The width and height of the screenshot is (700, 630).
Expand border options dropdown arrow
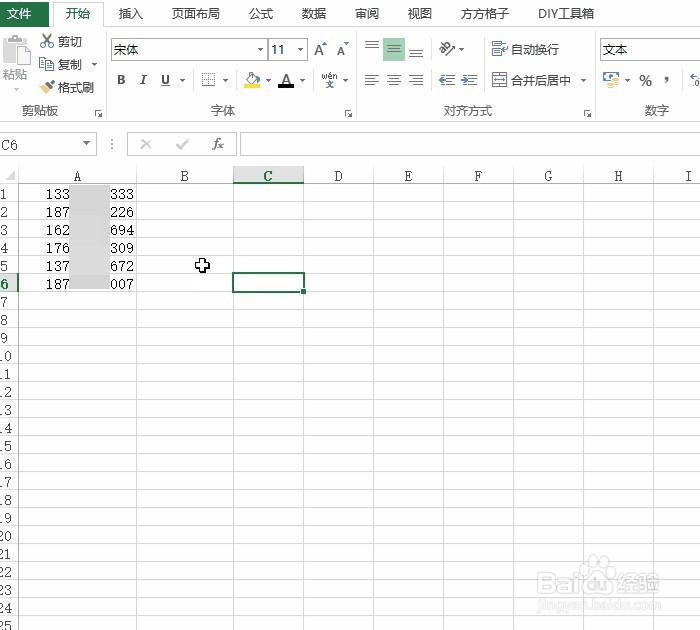click(x=225, y=80)
